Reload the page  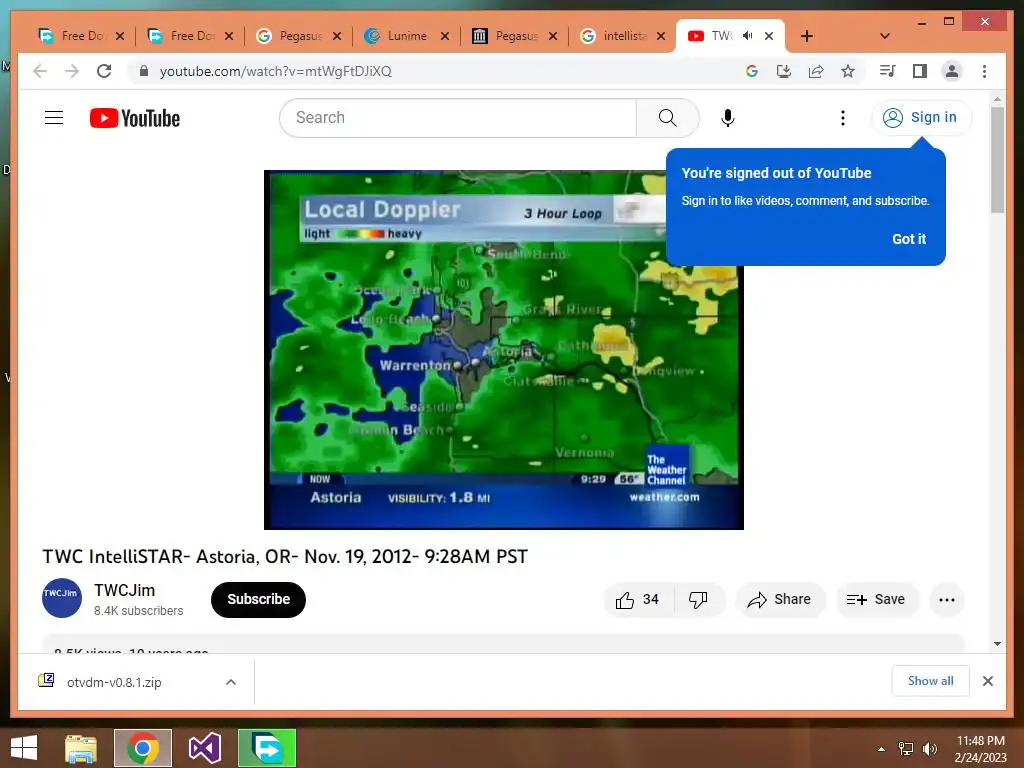tap(104, 71)
